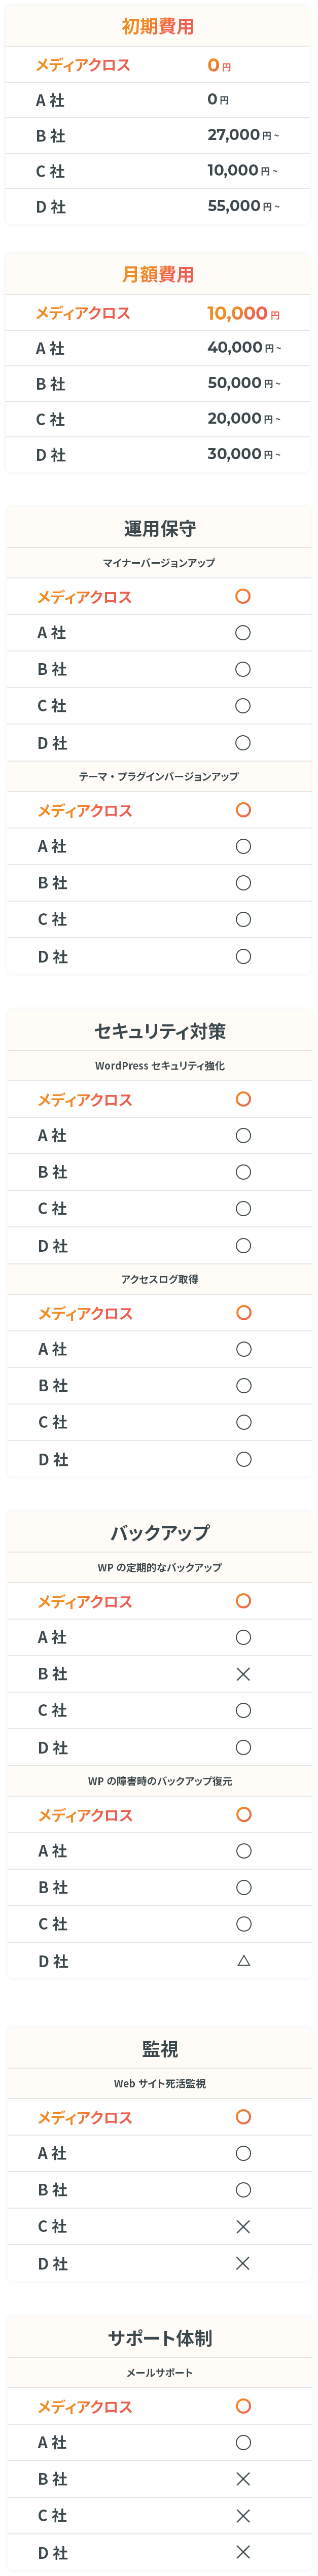Click the cross mark for D社 under Webサイト死活監視
Screen dimensions: 318x2576
pos(243,2263)
